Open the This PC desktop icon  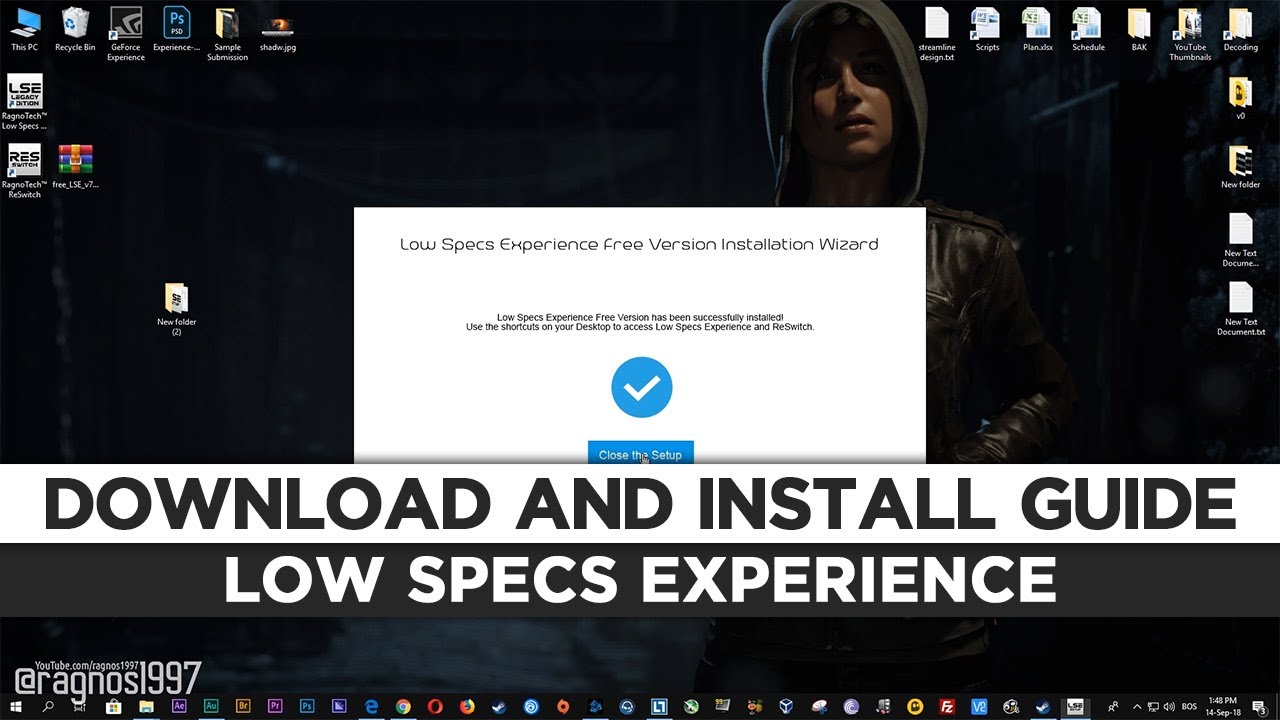coord(25,28)
